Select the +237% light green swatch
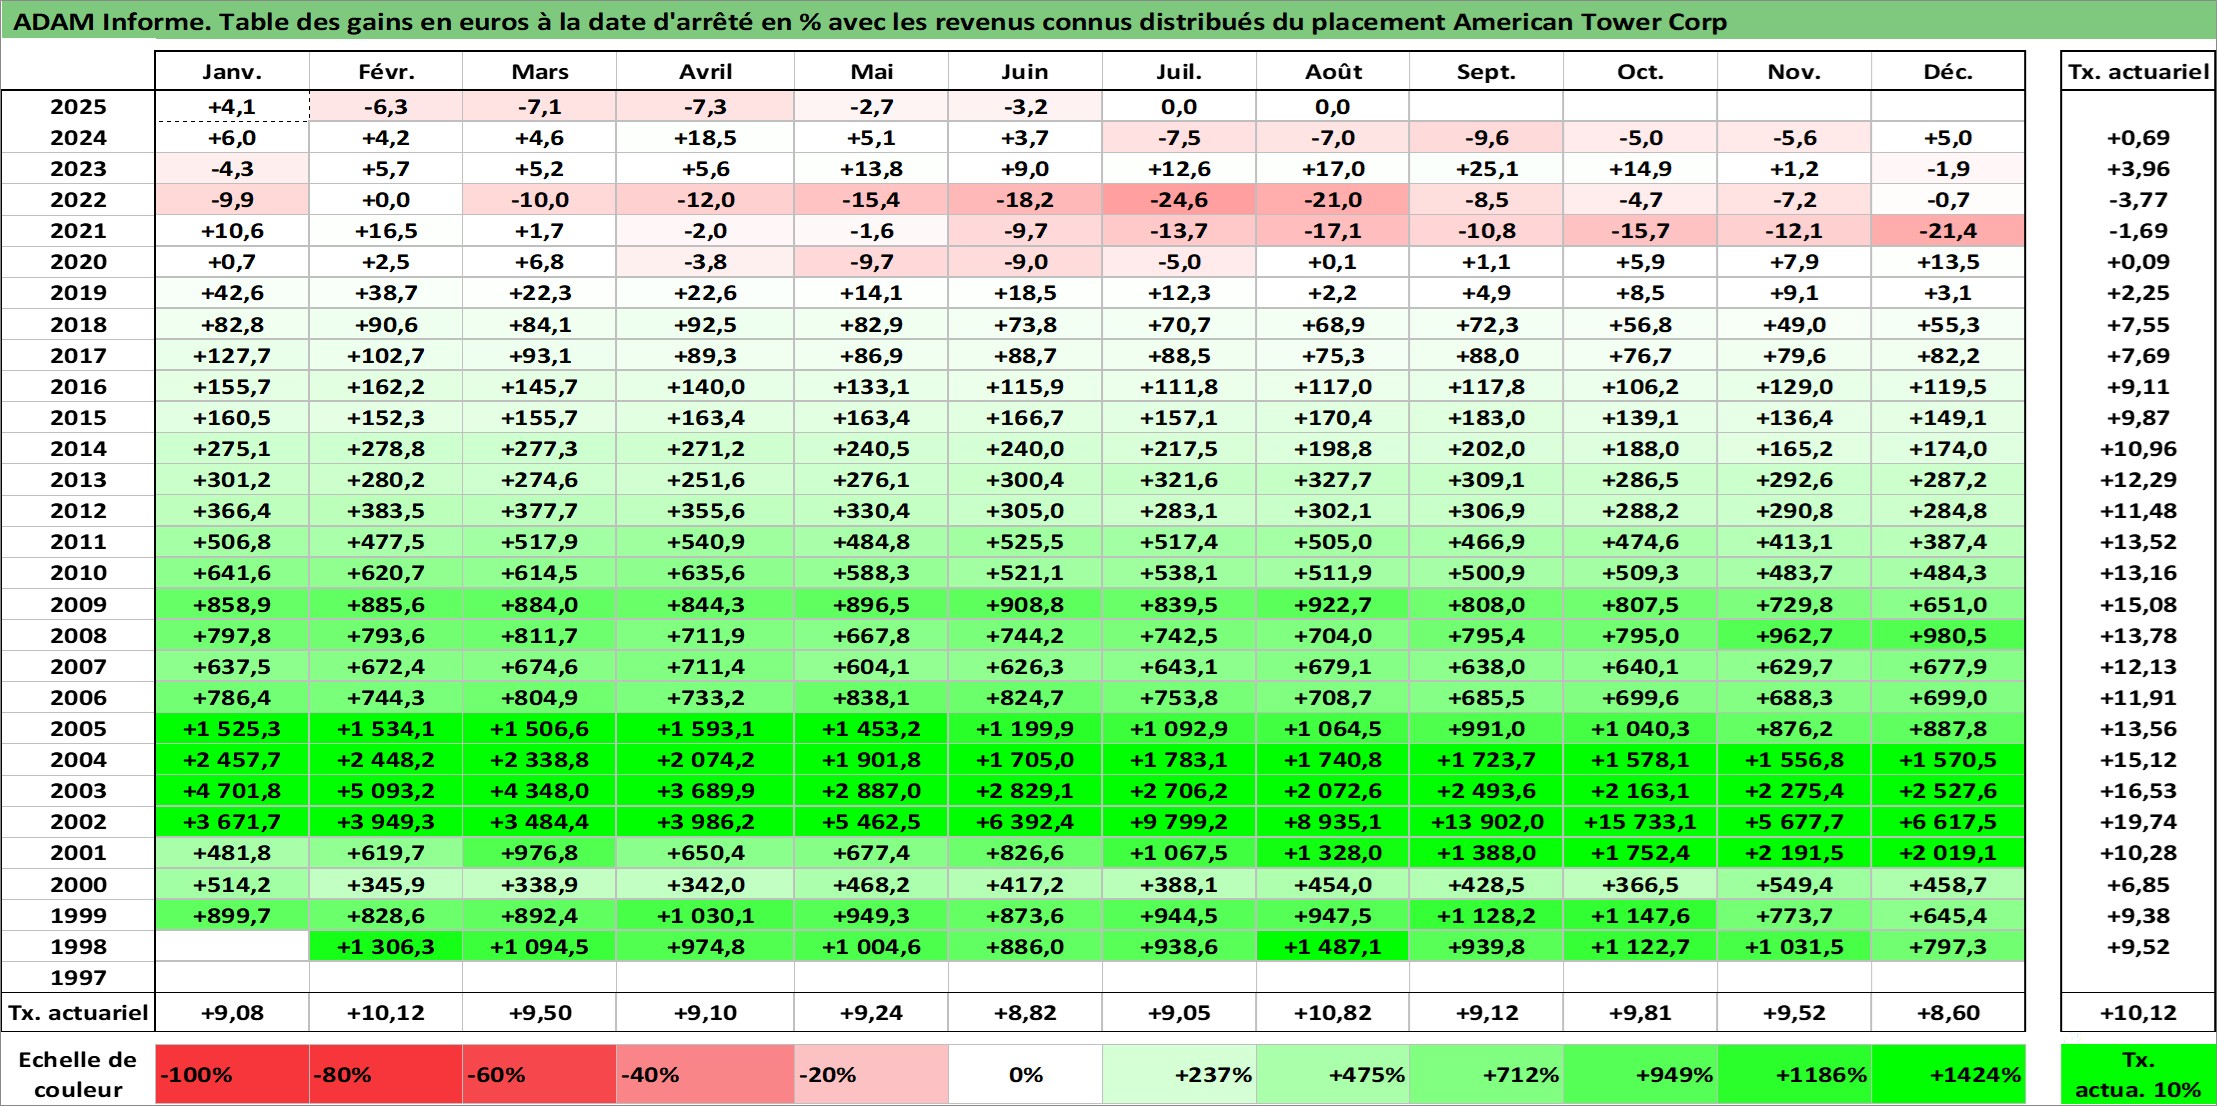The height and width of the screenshot is (1106, 2217). (1179, 1075)
